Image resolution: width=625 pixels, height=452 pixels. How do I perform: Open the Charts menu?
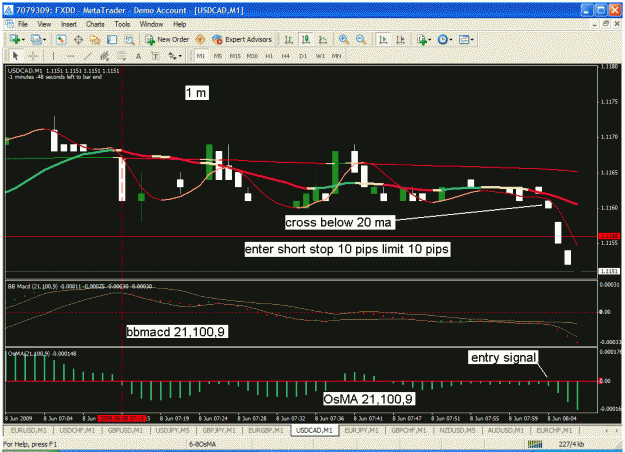95,24
